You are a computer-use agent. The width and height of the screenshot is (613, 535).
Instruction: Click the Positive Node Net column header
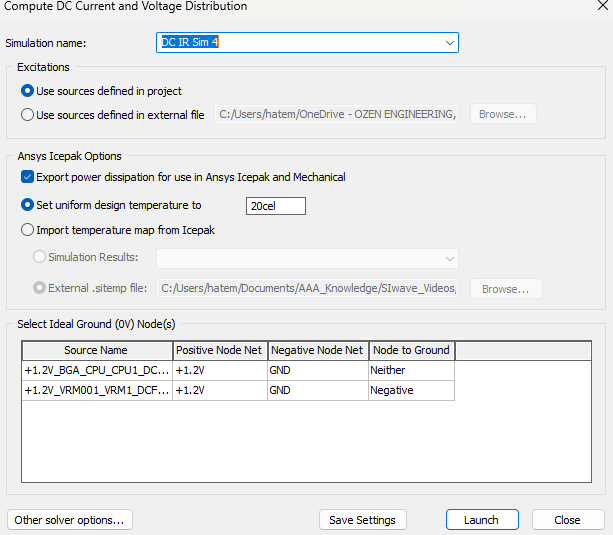tap(219, 350)
